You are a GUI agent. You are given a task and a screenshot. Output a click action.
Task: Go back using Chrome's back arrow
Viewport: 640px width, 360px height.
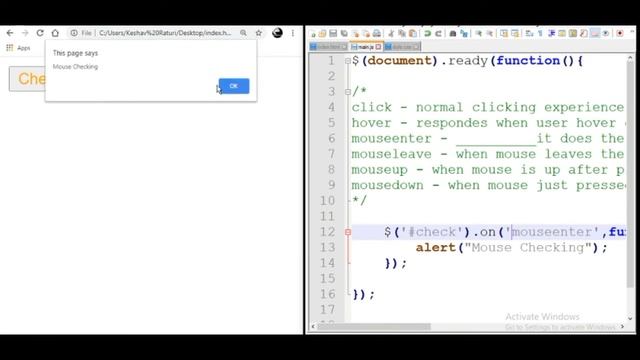10,33
